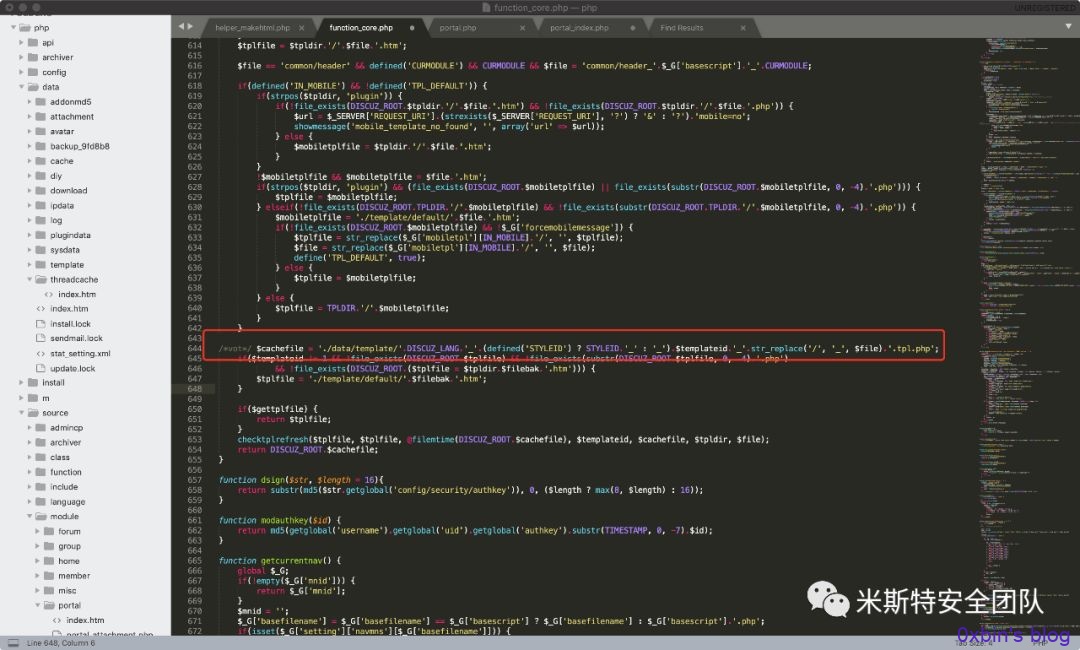Click the log folder icon
Image resolution: width=1080 pixels, height=650 pixels.
tap(41, 220)
